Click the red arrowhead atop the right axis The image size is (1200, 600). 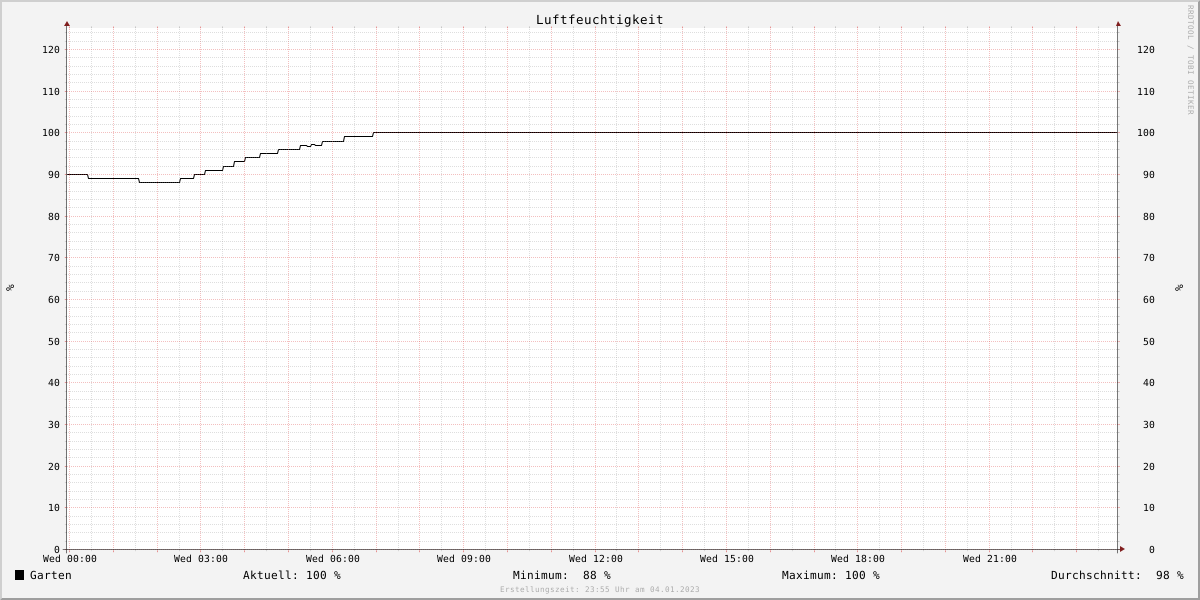tap(1118, 23)
